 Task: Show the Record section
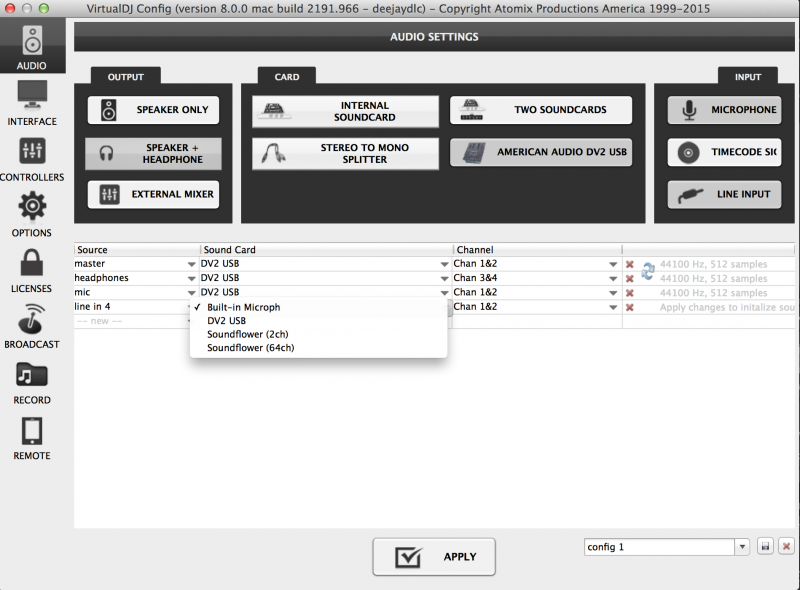(32, 382)
